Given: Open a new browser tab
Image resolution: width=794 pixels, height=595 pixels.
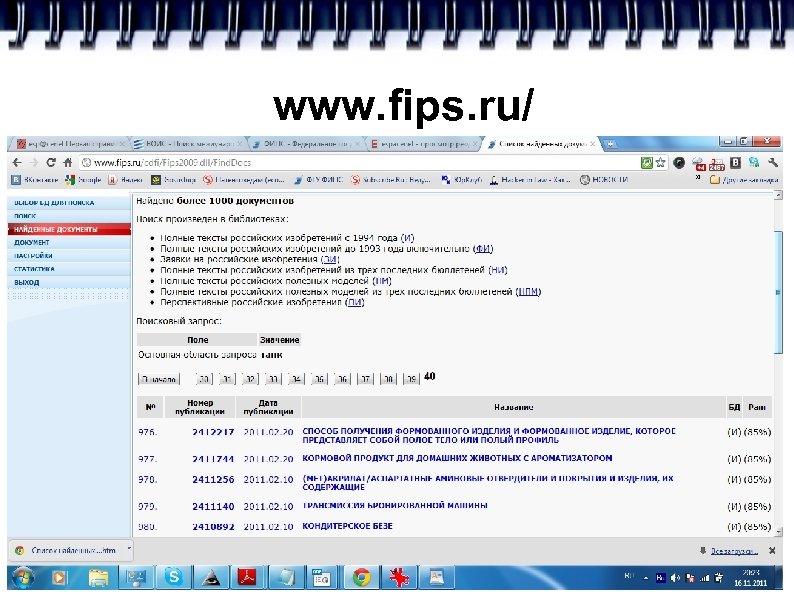Looking at the screenshot, I should [611, 144].
